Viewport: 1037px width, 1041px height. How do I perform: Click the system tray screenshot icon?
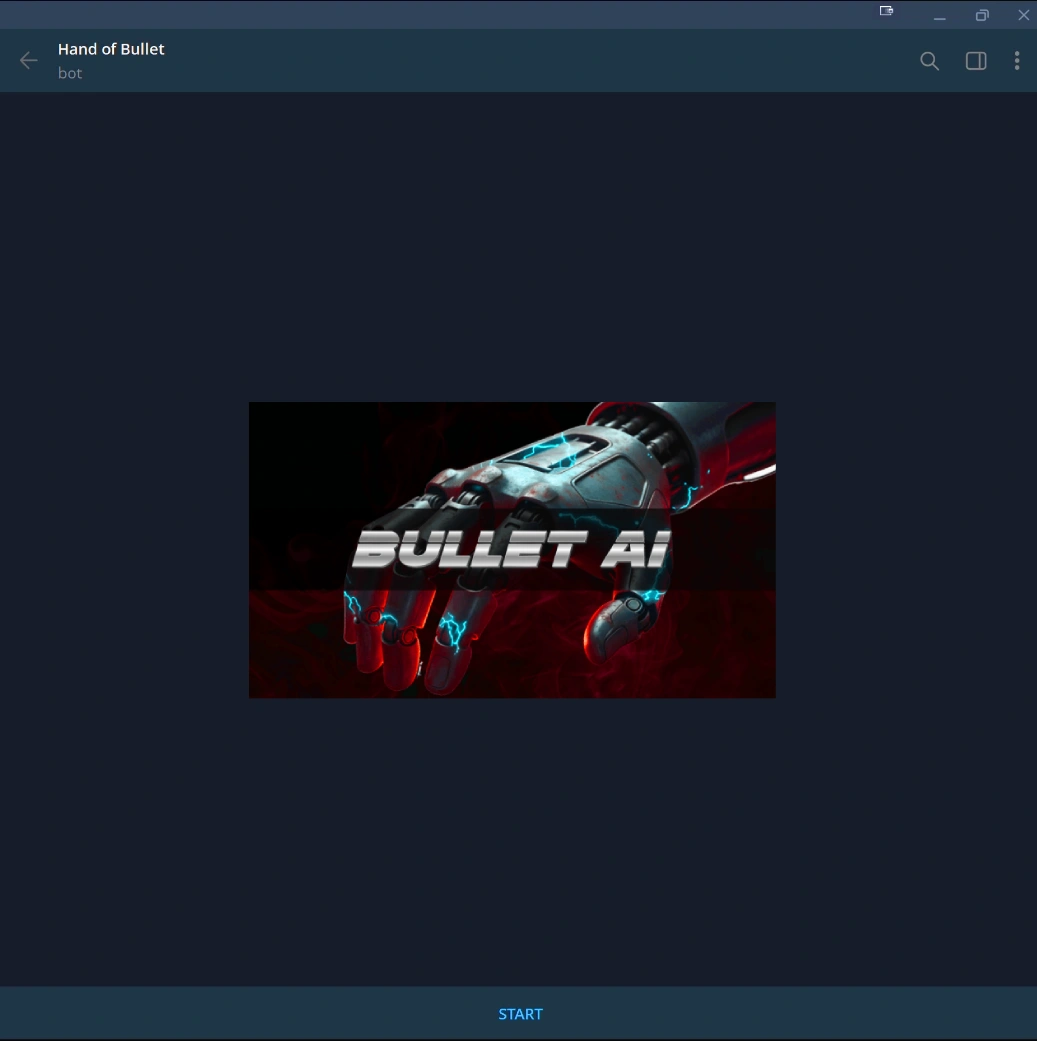coord(886,11)
